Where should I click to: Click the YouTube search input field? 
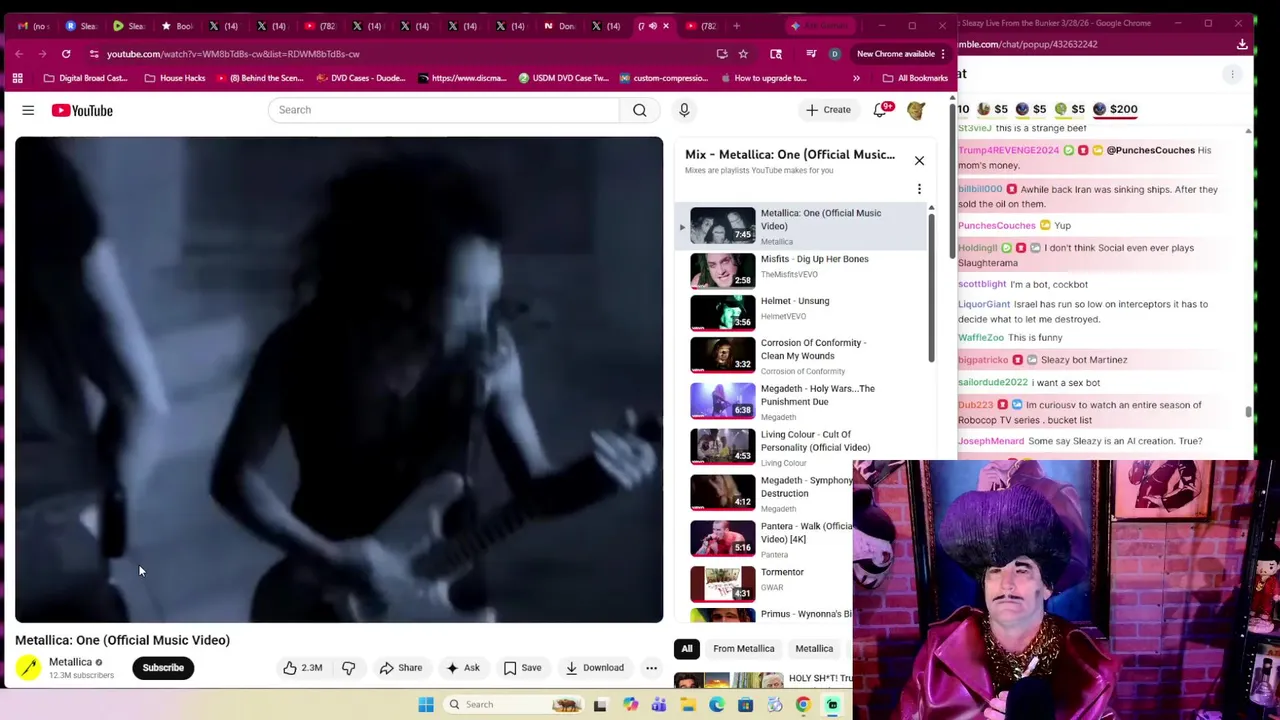tap(444, 110)
